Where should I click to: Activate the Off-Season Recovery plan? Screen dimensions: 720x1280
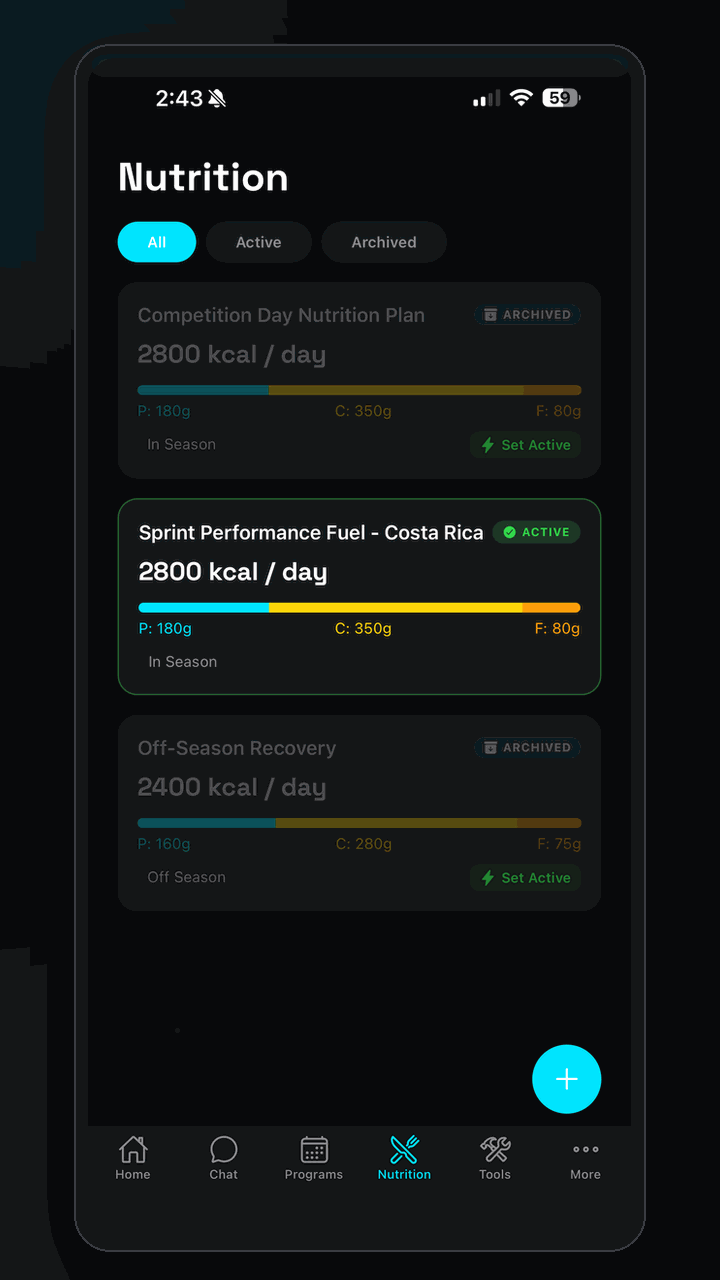[x=525, y=877]
